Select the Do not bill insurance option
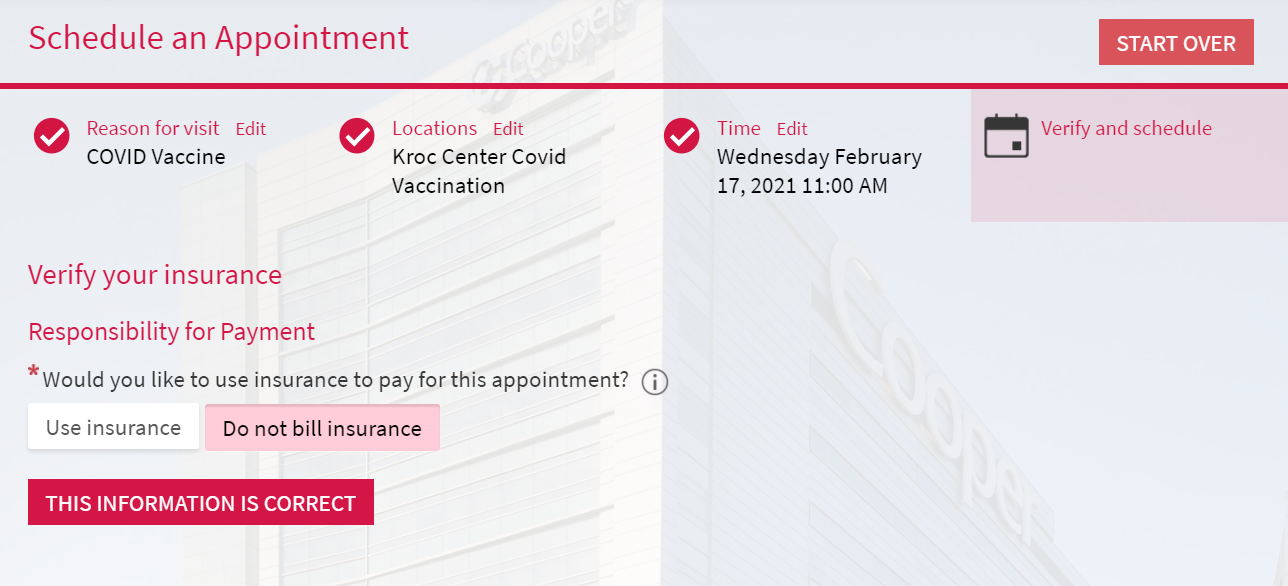 (x=322, y=428)
